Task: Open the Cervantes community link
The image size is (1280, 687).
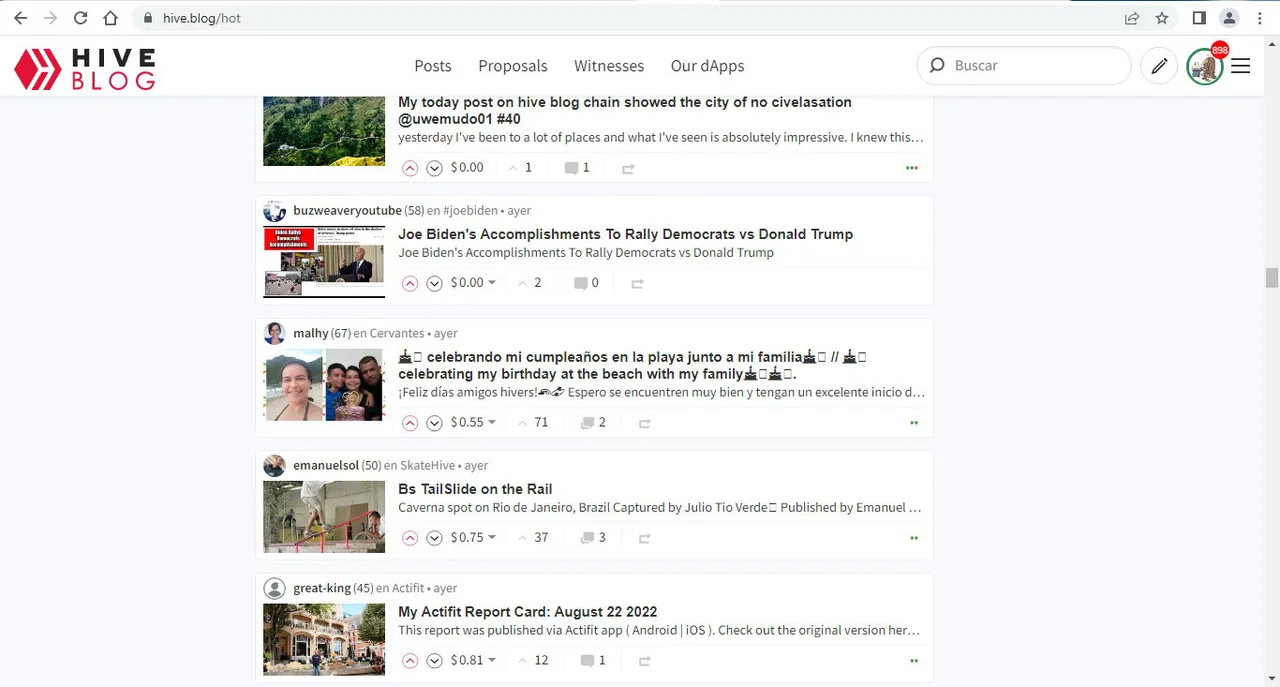Action: point(397,334)
